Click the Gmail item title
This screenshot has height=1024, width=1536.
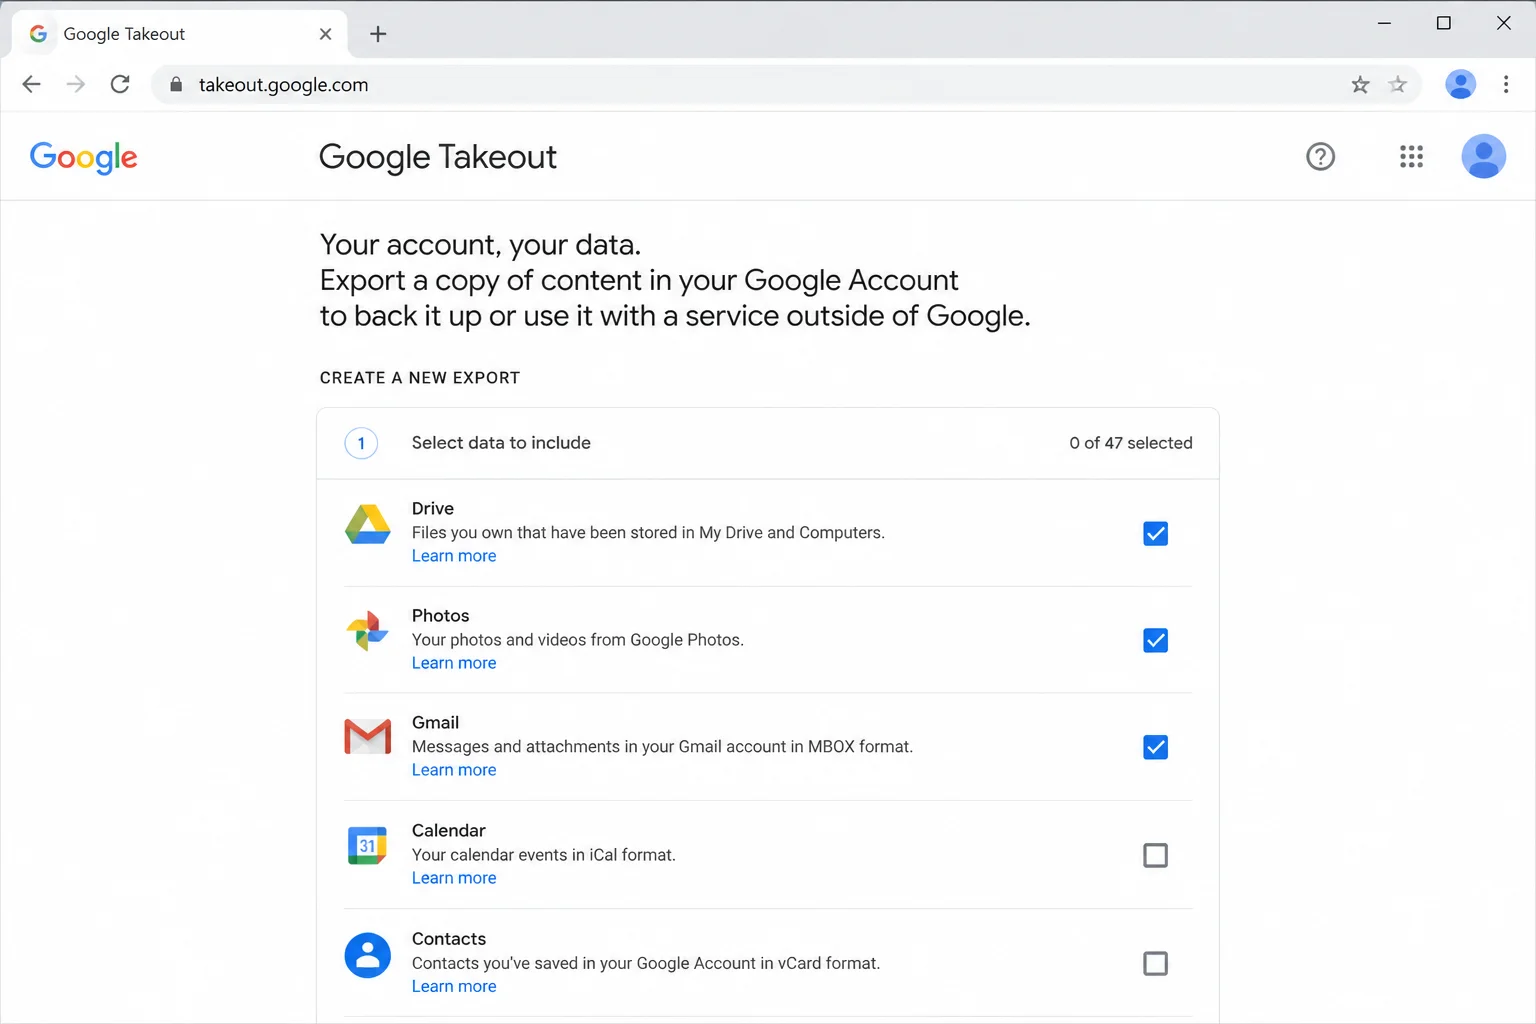click(435, 722)
